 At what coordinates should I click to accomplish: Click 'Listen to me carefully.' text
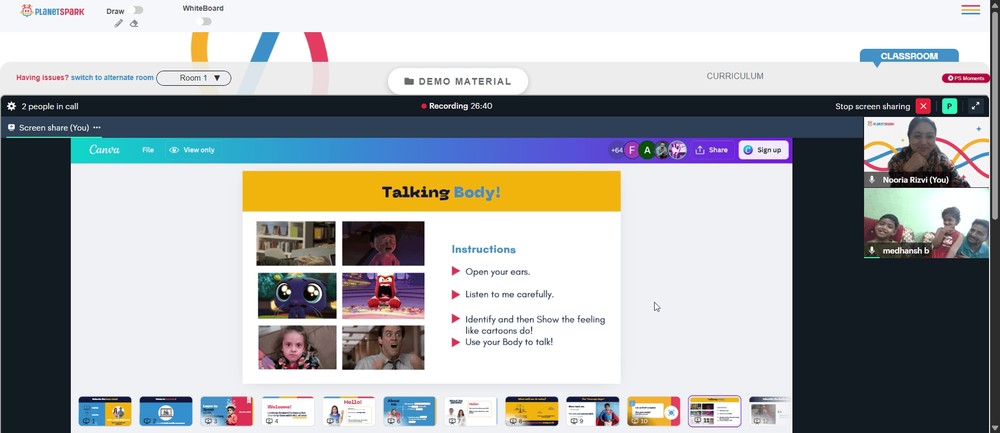(x=510, y=295)
